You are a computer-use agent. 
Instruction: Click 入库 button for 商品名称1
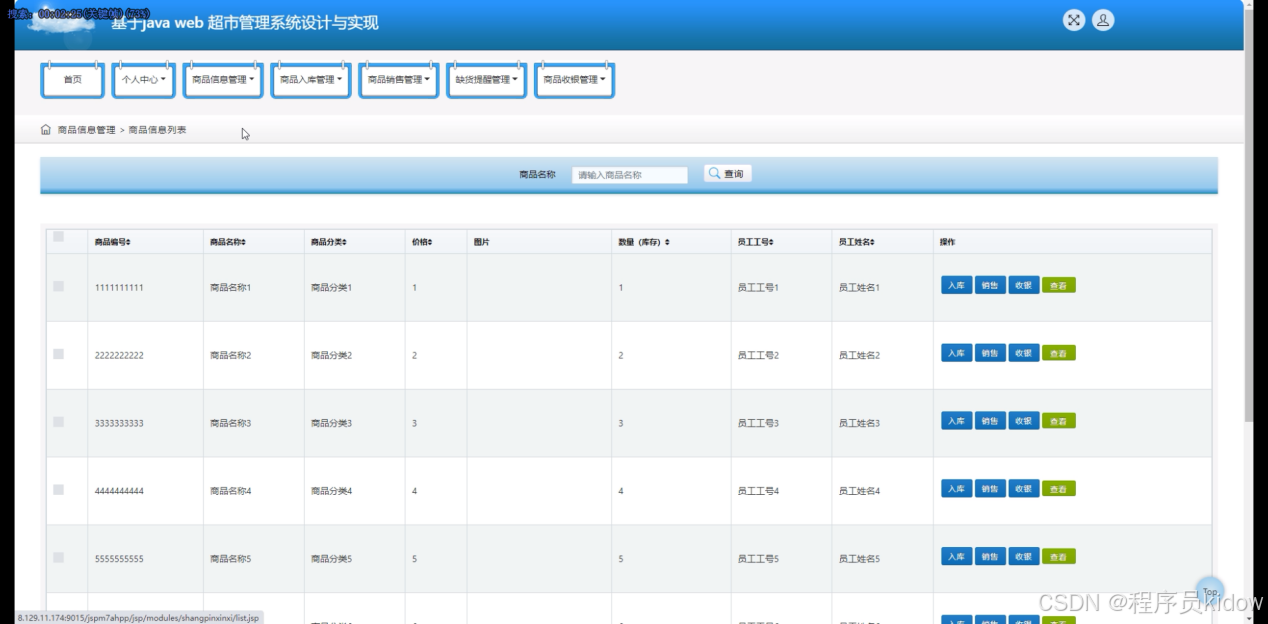coord(957,285)
